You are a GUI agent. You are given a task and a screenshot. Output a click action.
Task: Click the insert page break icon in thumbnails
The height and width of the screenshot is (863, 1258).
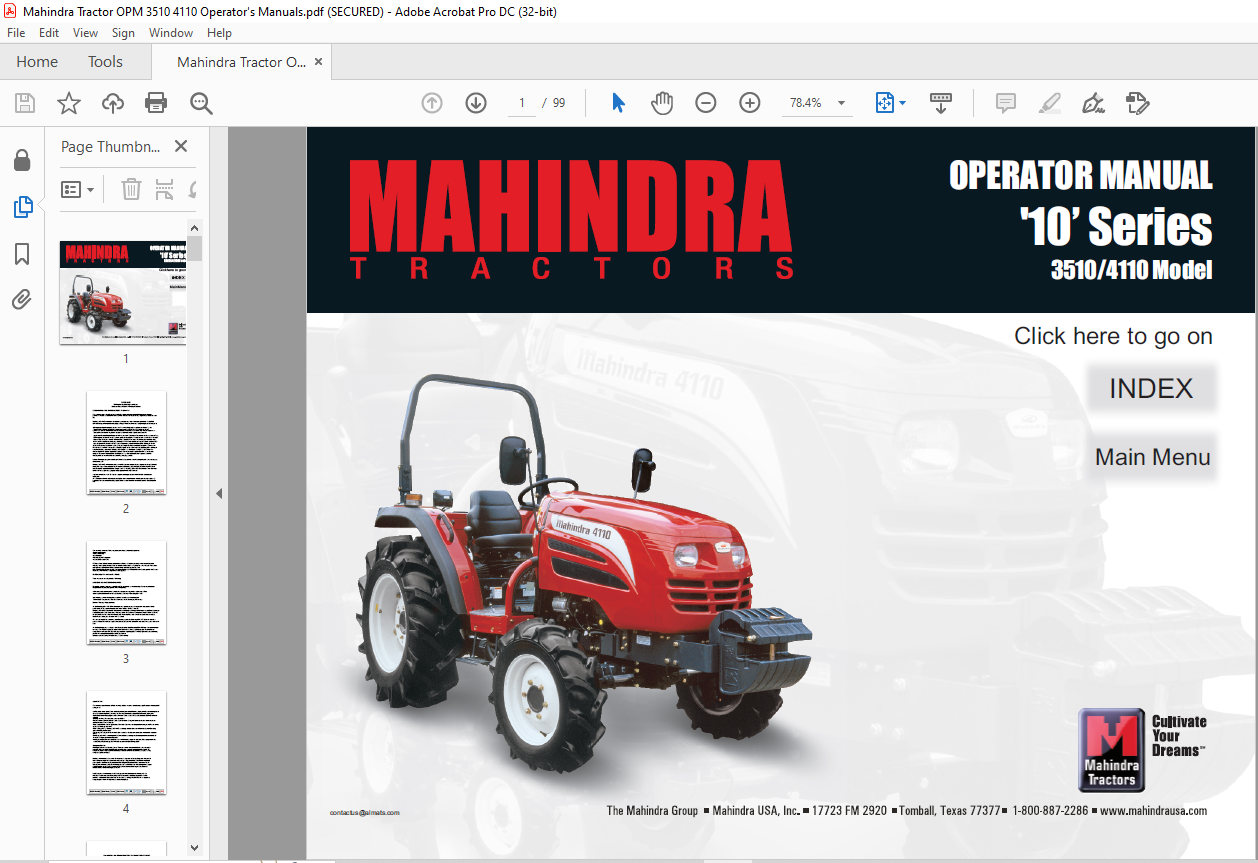coord(164,189)
